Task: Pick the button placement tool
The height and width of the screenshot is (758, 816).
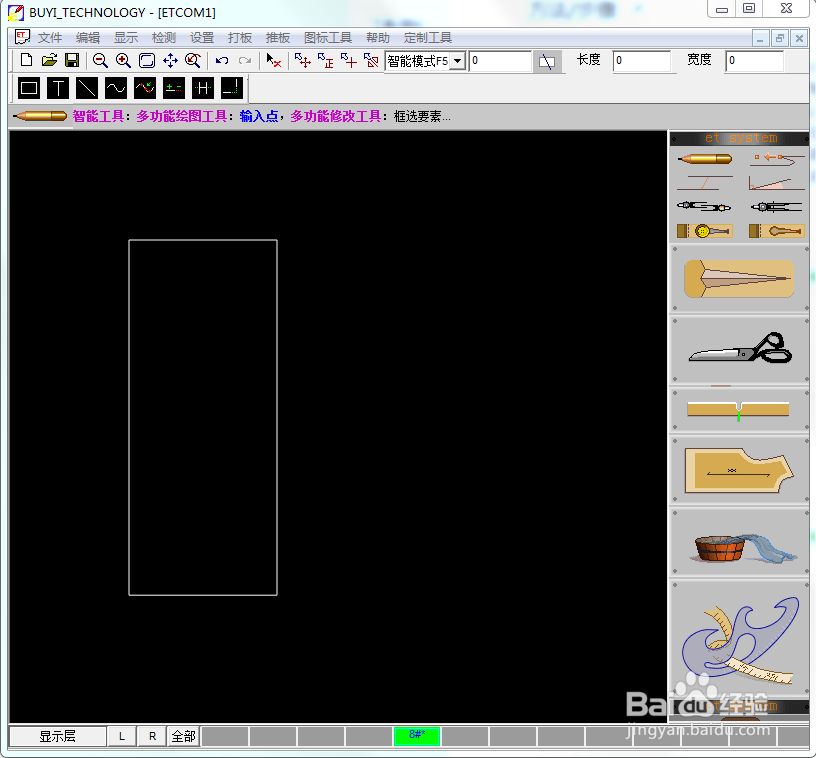Action: 705,230
